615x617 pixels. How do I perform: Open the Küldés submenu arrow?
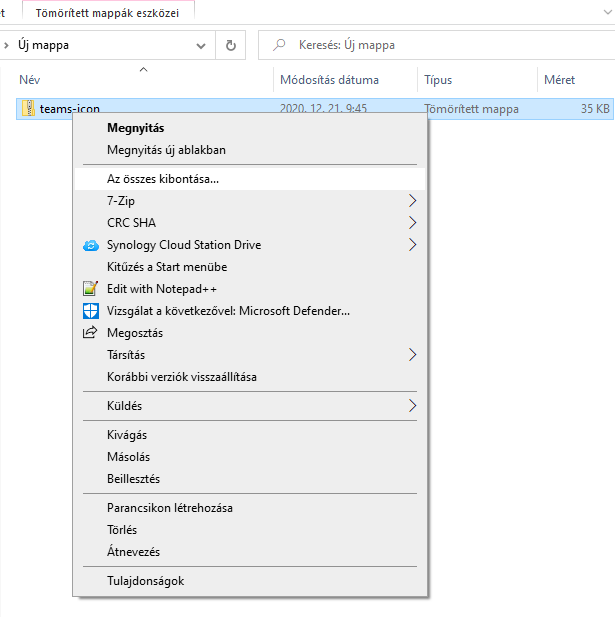pyautogui.click(x=412, y=406)
